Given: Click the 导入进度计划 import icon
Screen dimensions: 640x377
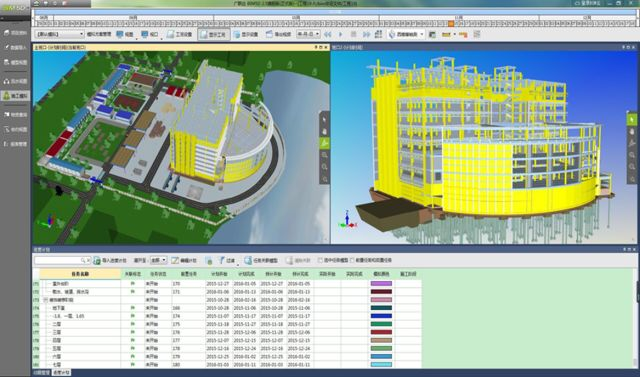Looking at the screenshot, I should pos(97,260).
